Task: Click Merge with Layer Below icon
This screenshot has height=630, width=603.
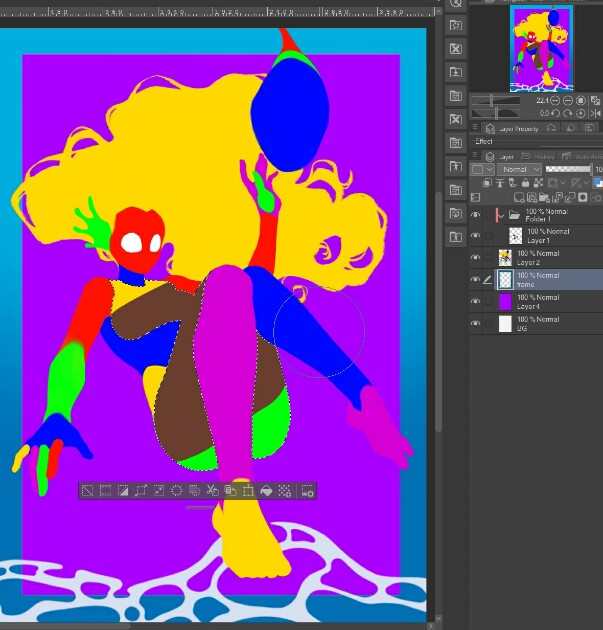Action: point(570,197)
